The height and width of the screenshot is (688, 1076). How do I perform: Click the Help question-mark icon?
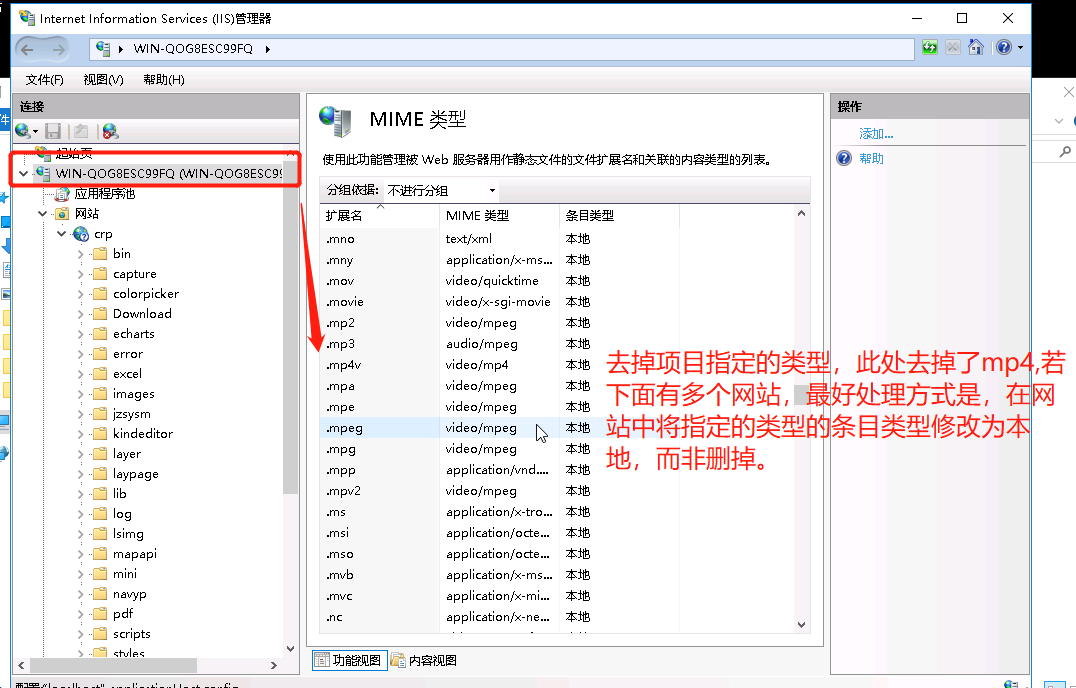click(x=1002, y=47)
